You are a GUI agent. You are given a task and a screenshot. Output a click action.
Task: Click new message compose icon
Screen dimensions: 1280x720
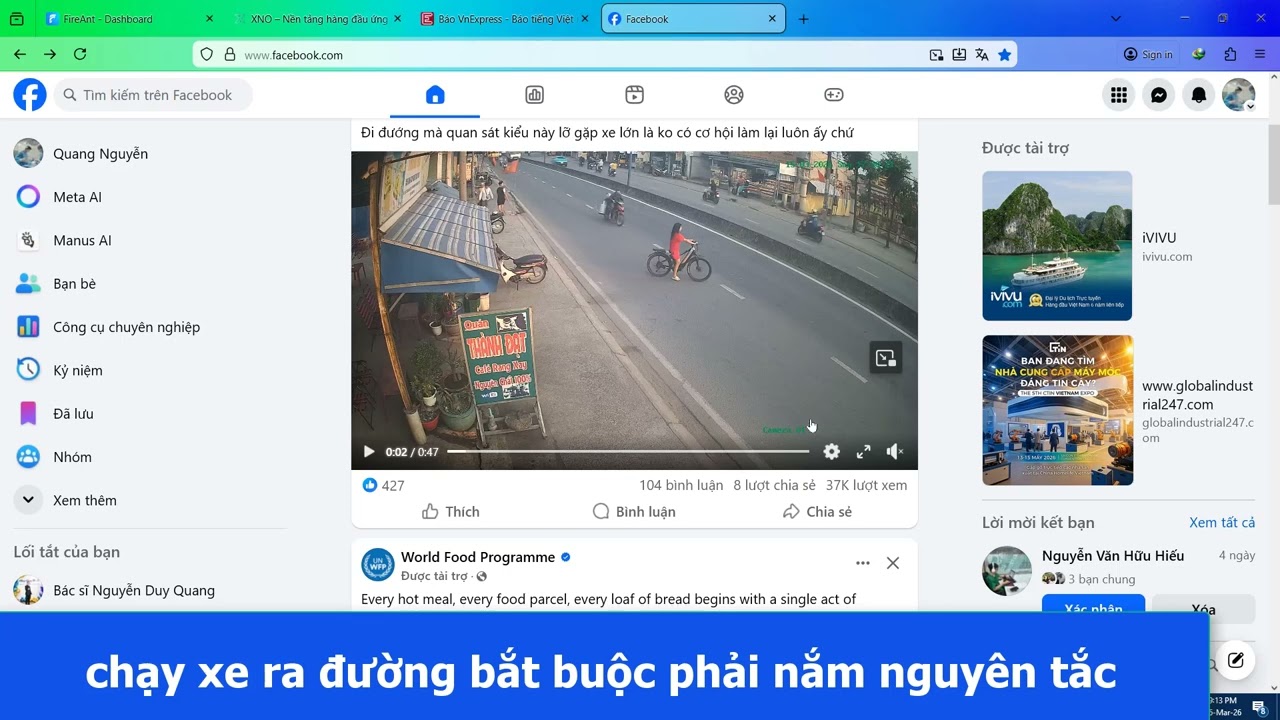click(1236, 660)
